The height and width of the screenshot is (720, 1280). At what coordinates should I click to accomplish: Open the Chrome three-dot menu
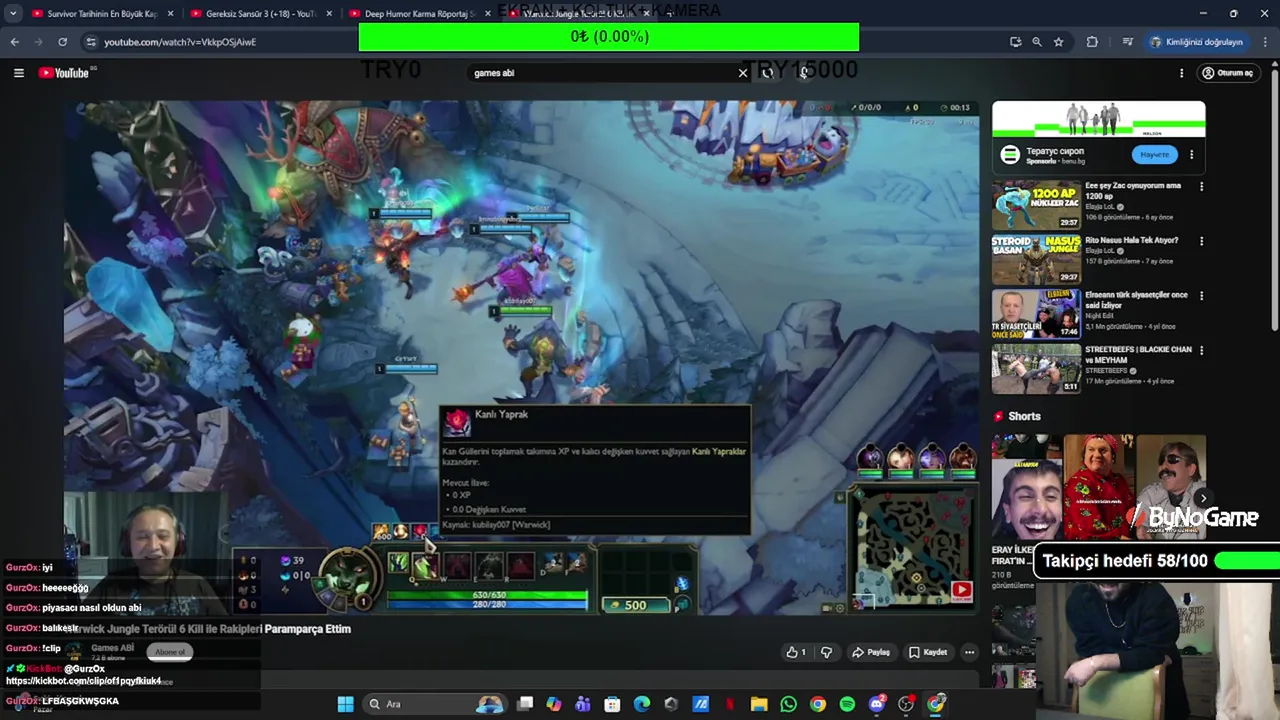(1265, 42)
